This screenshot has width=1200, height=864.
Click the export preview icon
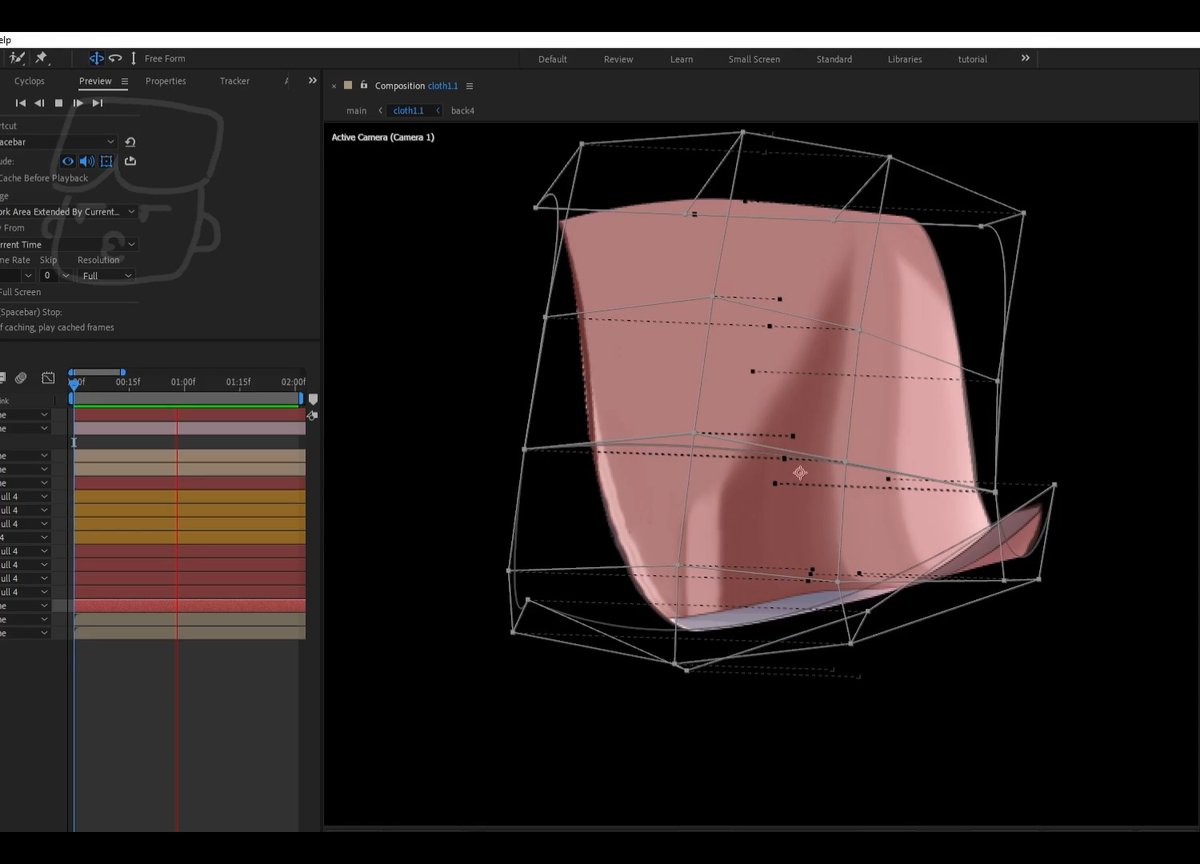click(x=130, y=161)
